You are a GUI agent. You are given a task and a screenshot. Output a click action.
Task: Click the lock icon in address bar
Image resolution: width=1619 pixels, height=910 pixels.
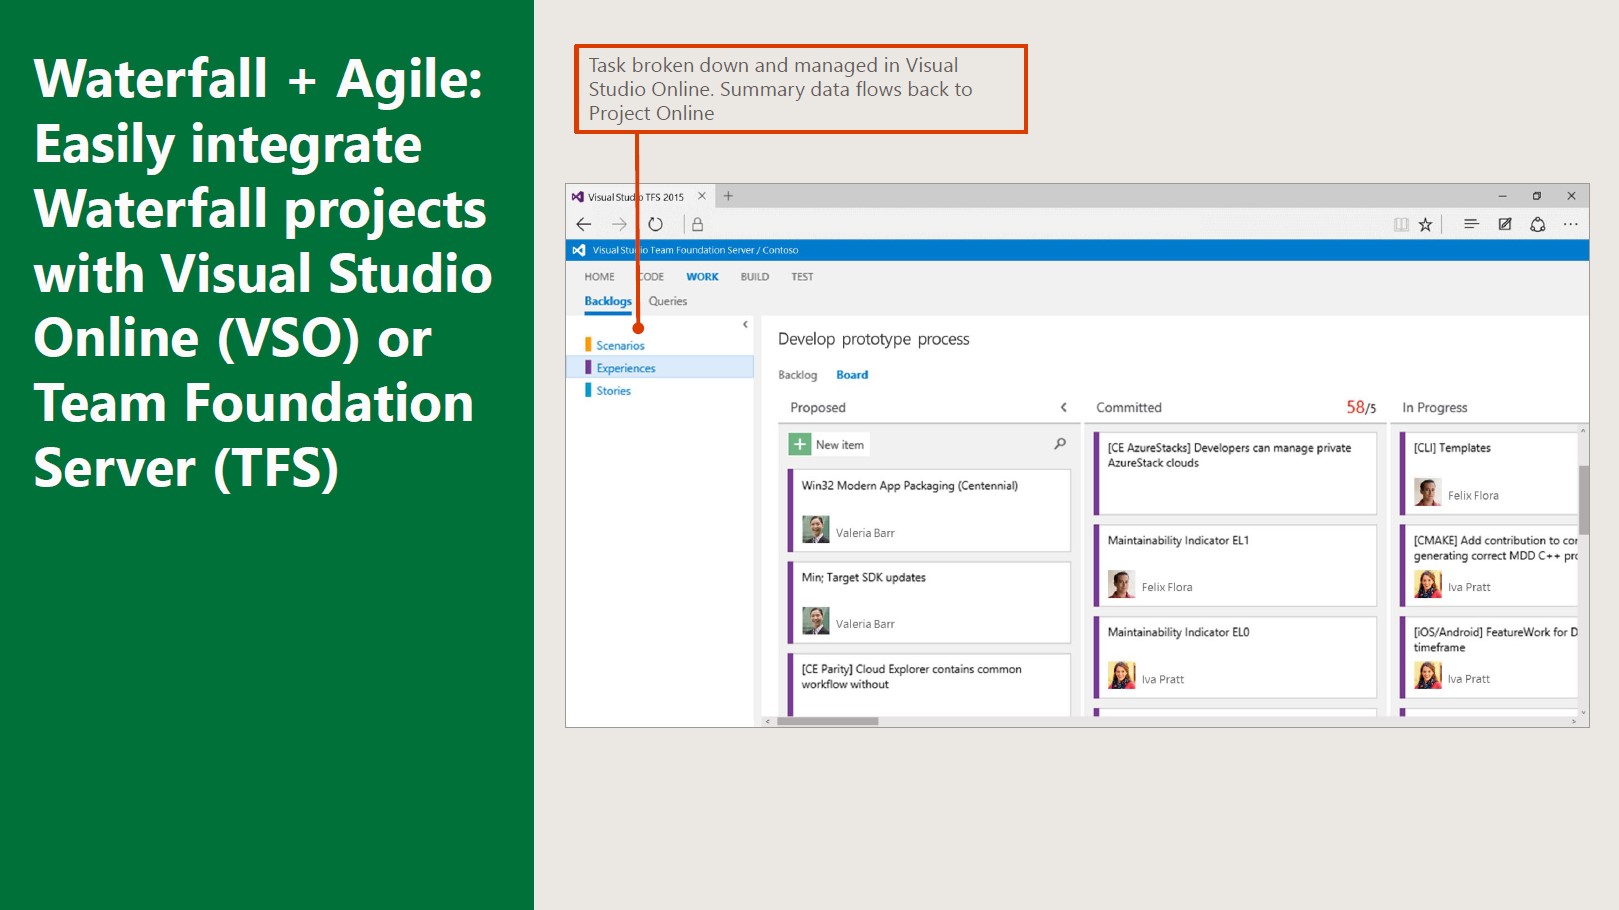(698, 224)
